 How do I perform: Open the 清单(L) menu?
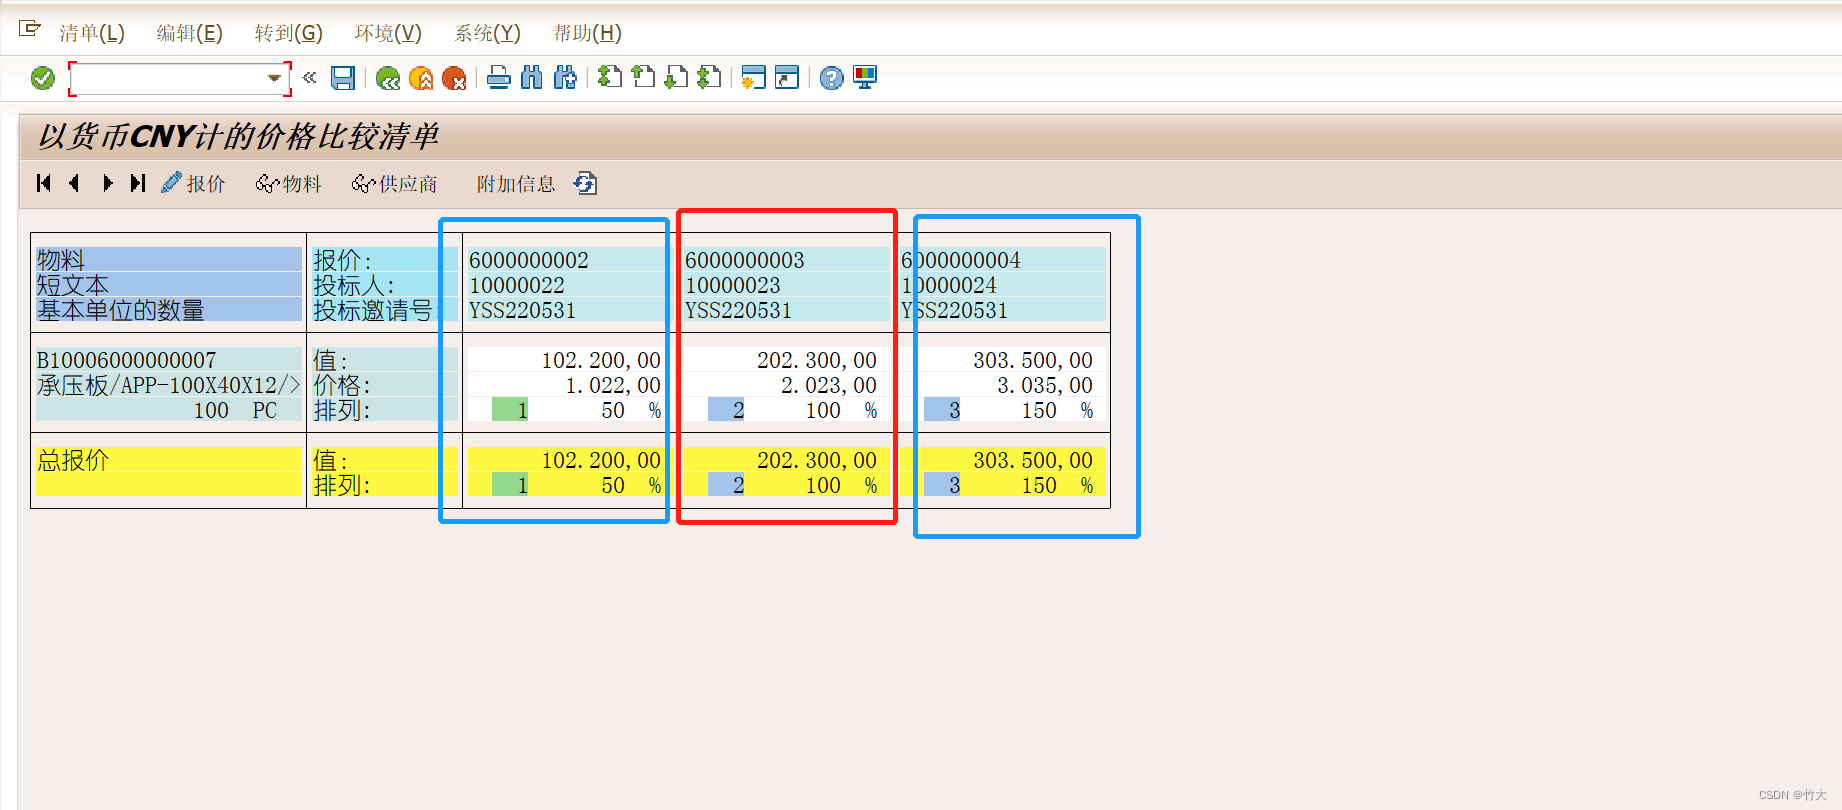tap(92, 33)
